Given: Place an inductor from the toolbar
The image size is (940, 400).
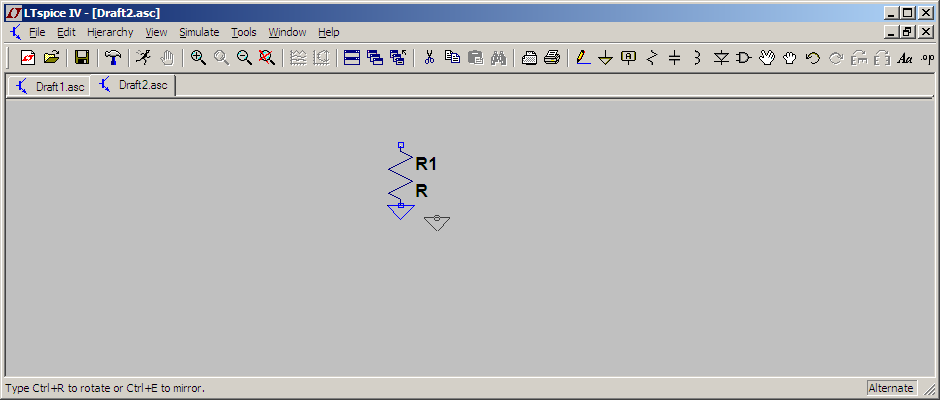Looking at the screenshot, I should [x=697, y=58].
